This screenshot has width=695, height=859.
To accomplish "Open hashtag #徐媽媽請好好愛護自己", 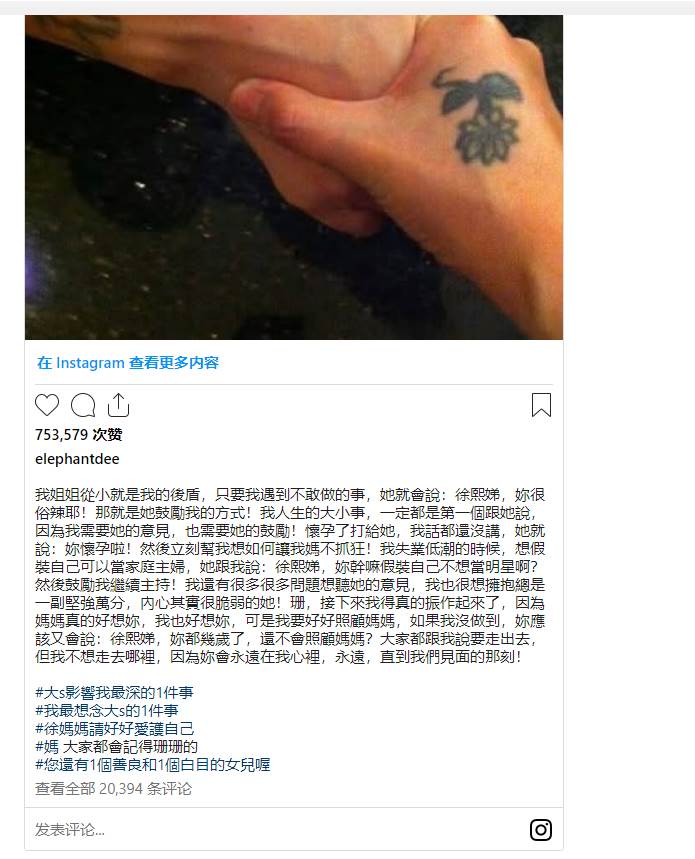I will (114, 729).
